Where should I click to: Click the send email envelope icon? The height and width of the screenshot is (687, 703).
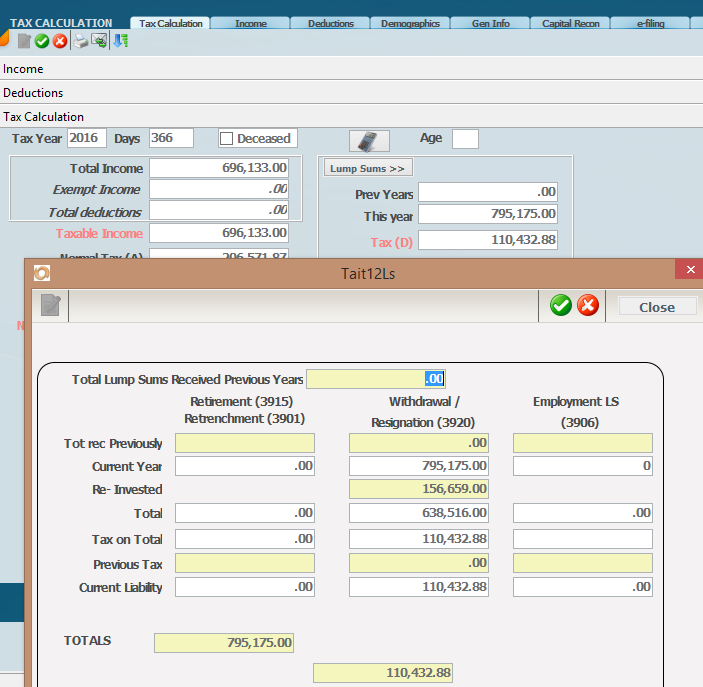click(x=99, y=41)
